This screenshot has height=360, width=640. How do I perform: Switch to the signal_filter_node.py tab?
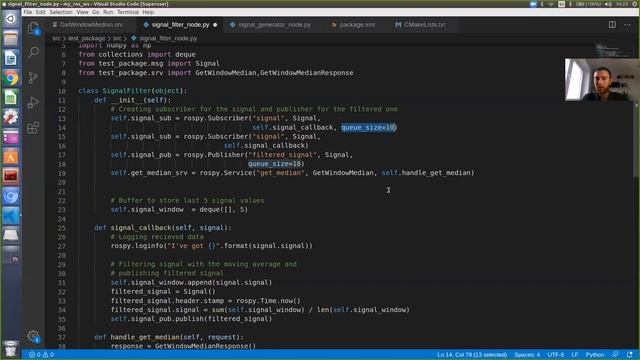pyautogui.click(x=180, y=24)
